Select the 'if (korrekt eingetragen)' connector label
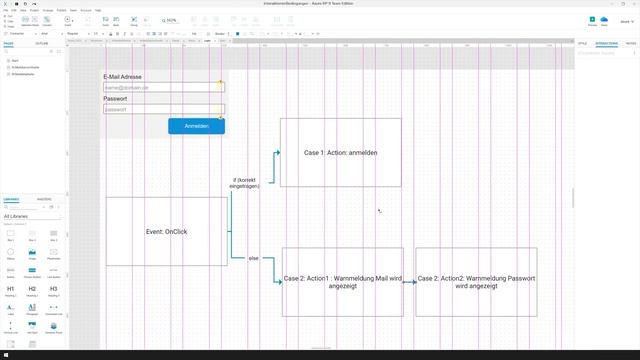The width and height of the screenshot is (640, 360). tap(244, 183)
